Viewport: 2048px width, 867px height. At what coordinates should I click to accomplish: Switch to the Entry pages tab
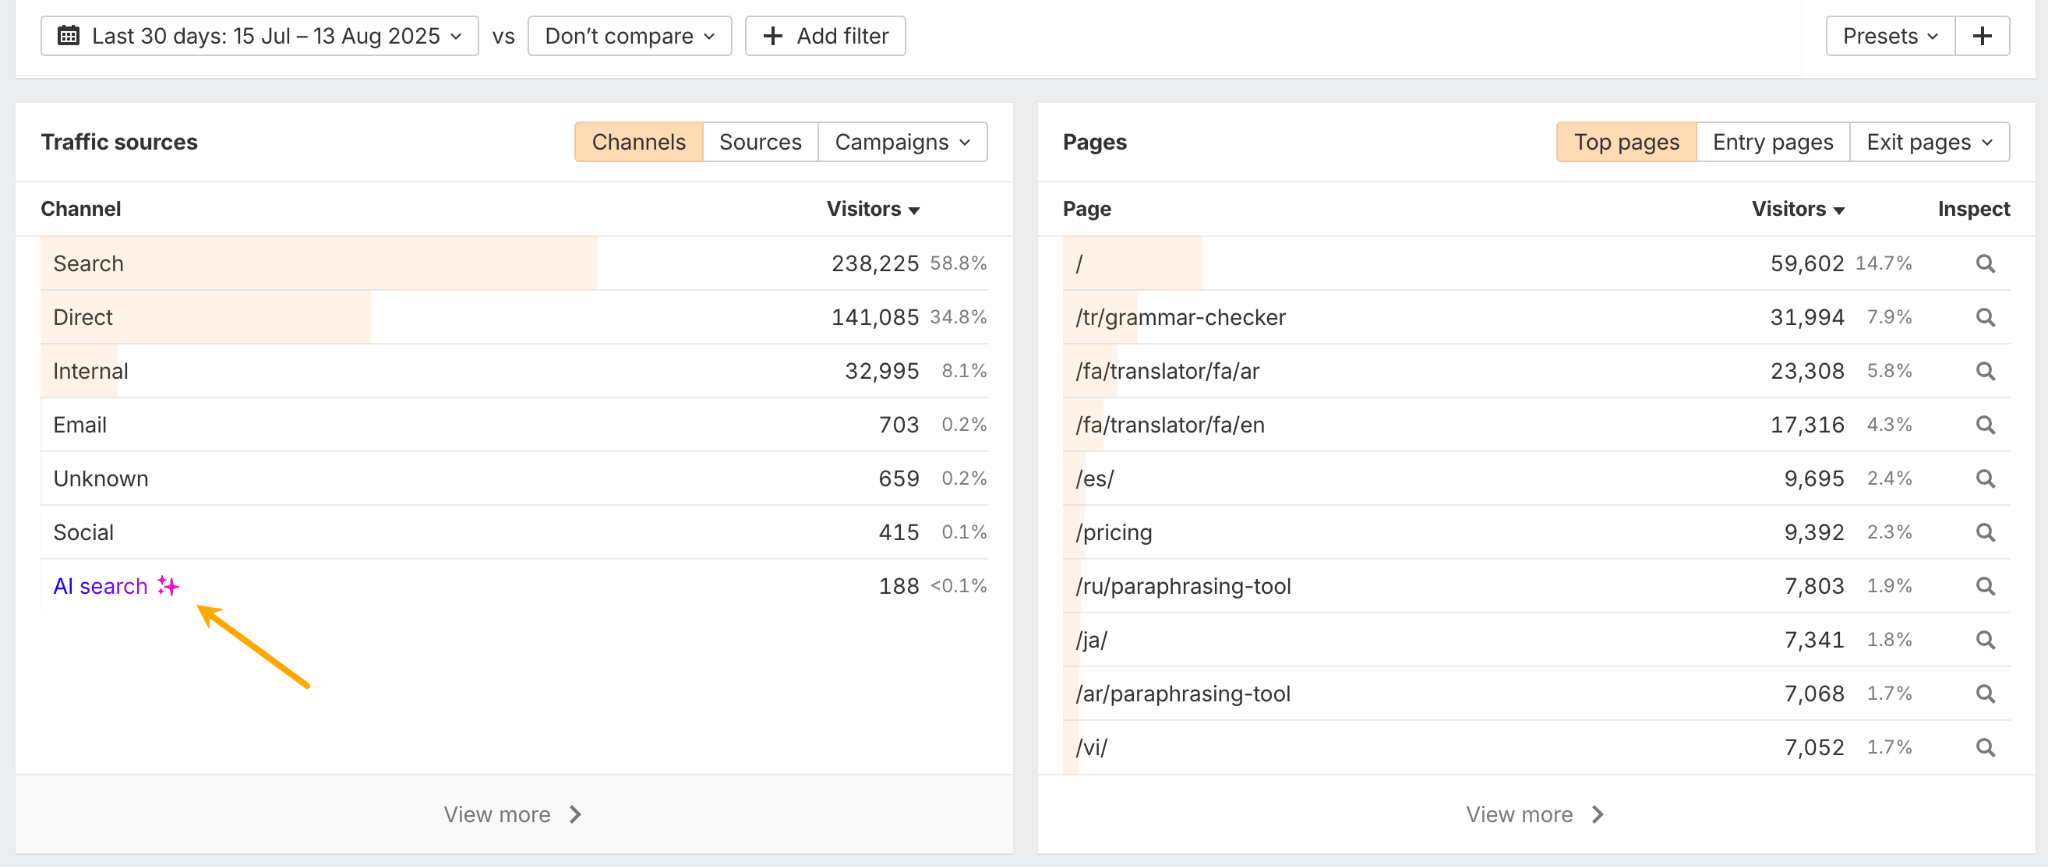click(x=1772, y=143)
